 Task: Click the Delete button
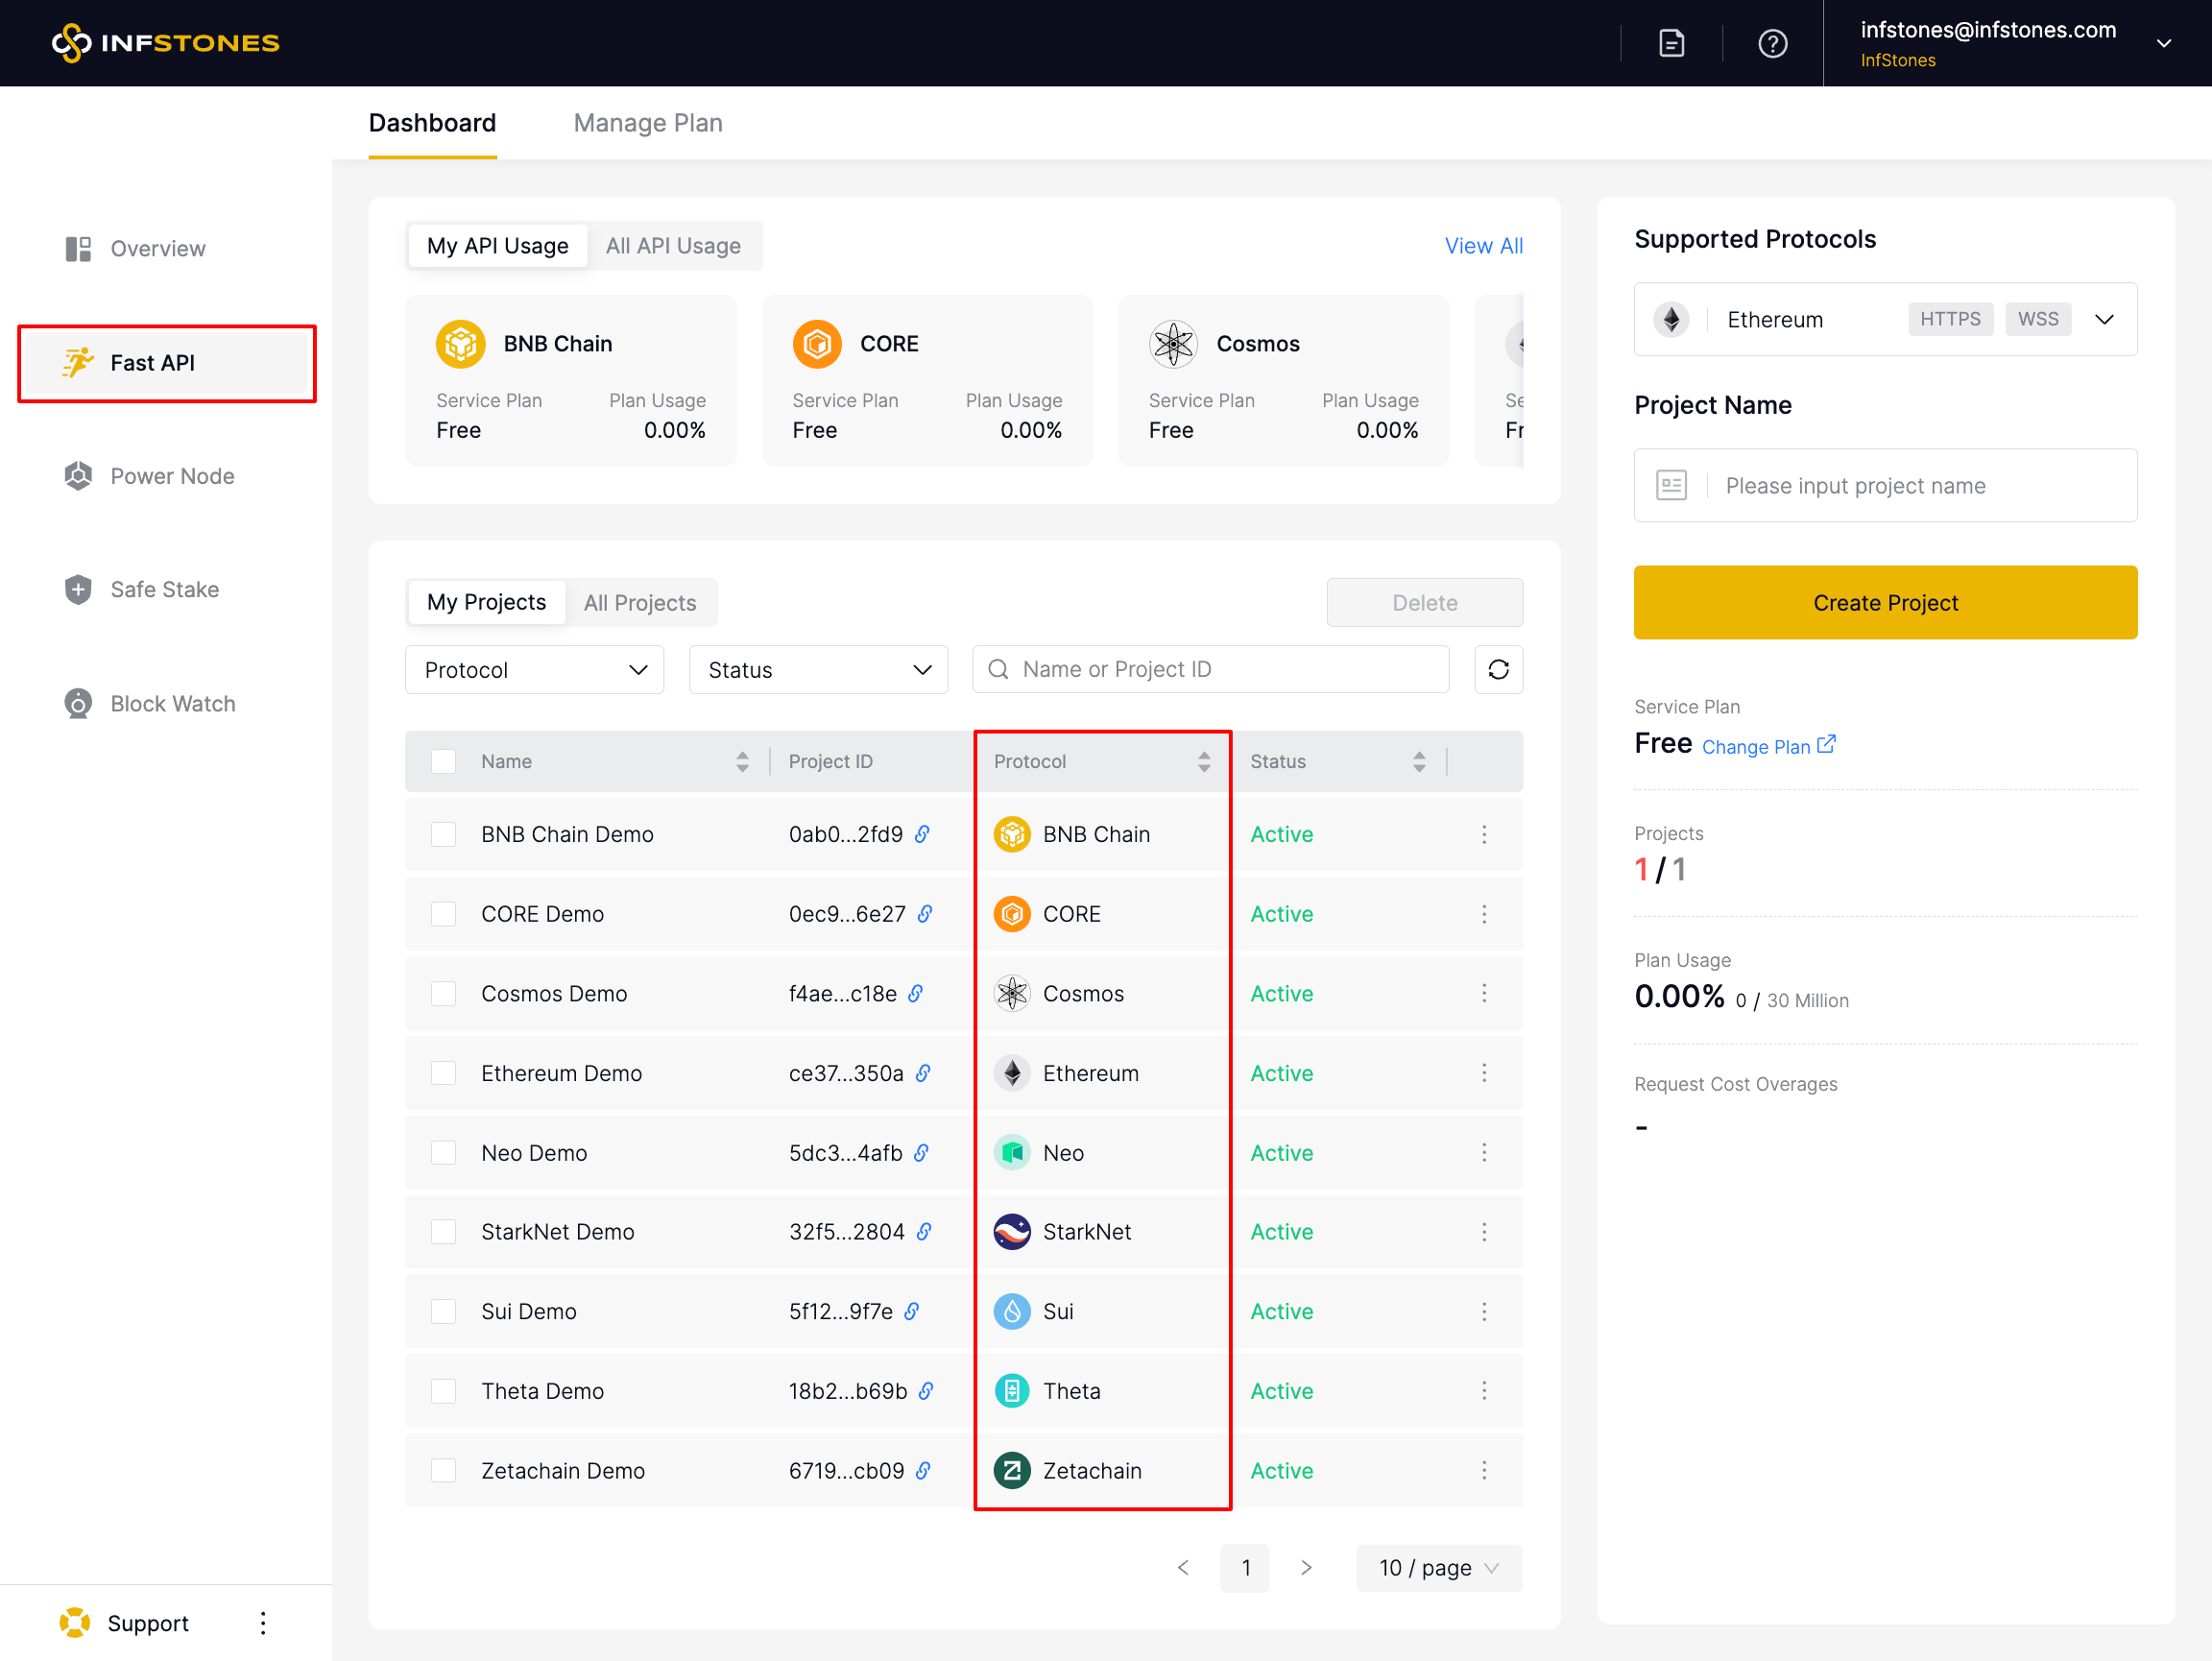1424,602
